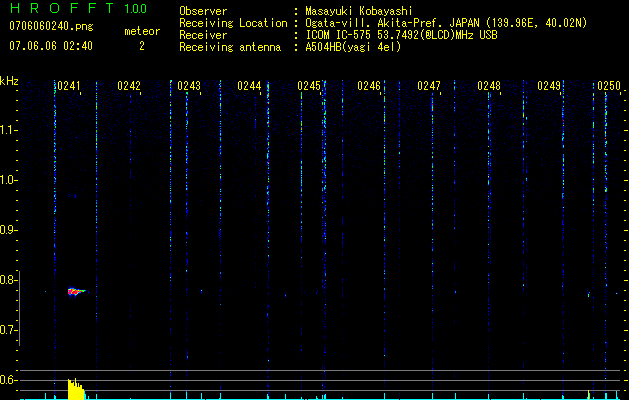The image size is (629, 400).
Task: Click the 0.7 kHz axis label
Action: (x=8, y=330)
